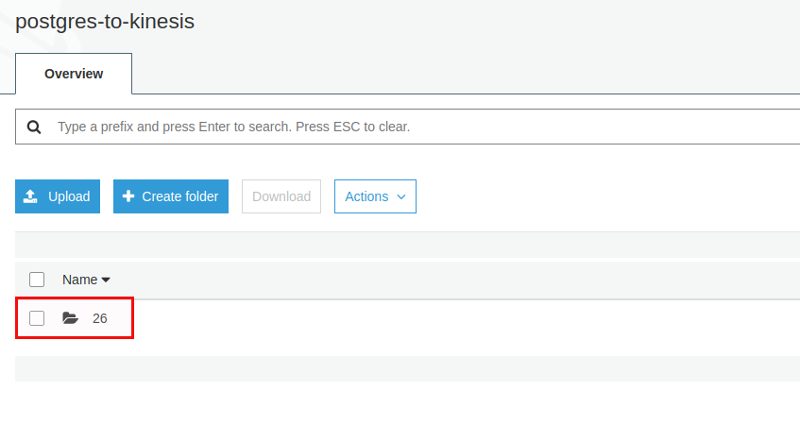Click the Create folder button
The width and height of the screenshot is (800, 425).
click(171, 196)
